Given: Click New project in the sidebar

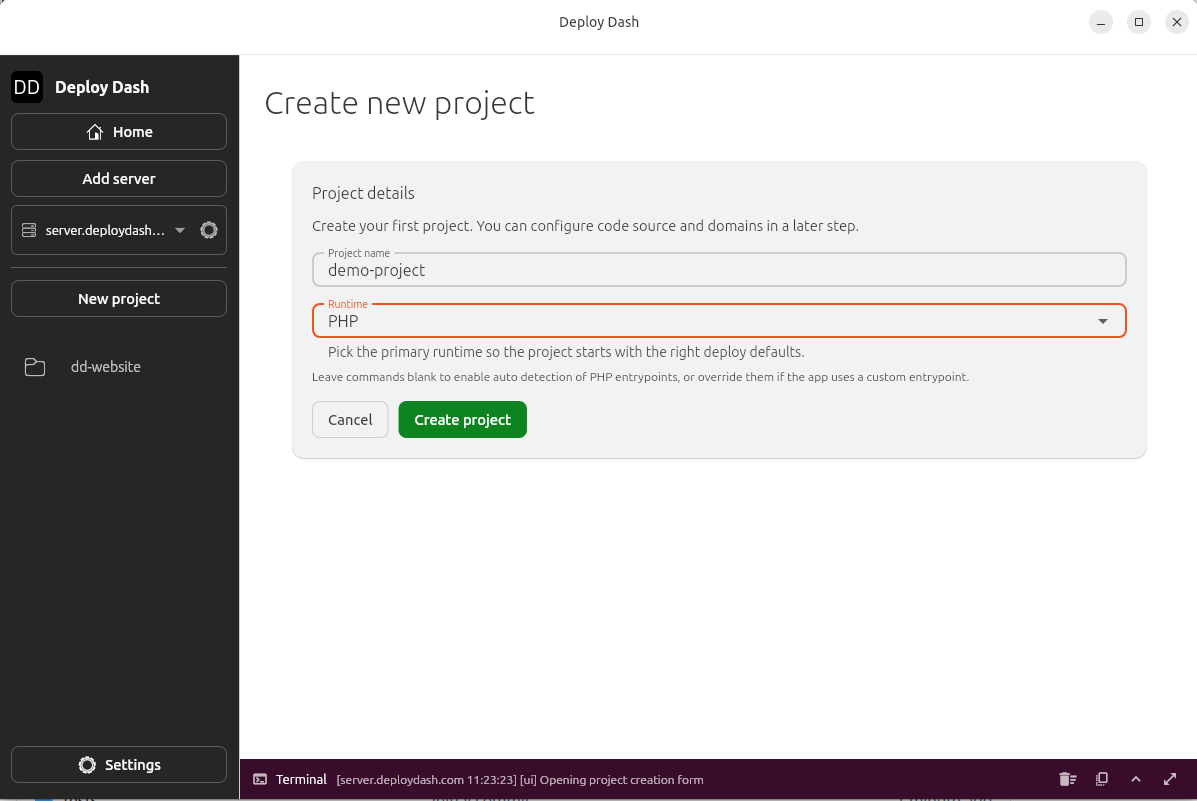Looking at the screenshot, I should pyautogui.click(x=118, y=298).
